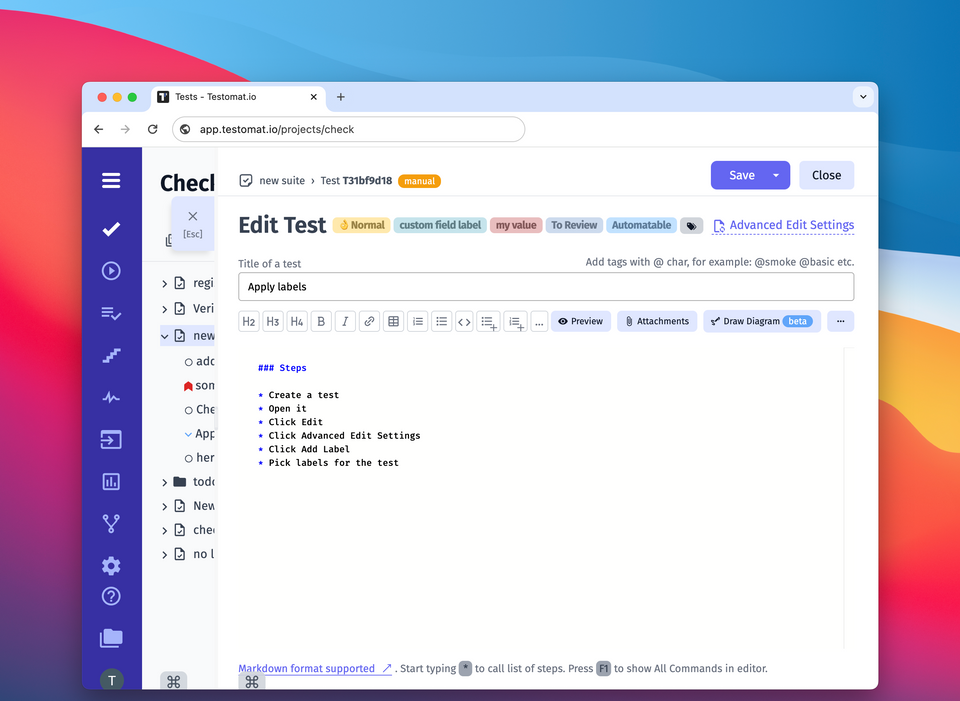This screenshot has height=701, width=960.
Task: Click the manual badge
Action: [x=419, y=181]
